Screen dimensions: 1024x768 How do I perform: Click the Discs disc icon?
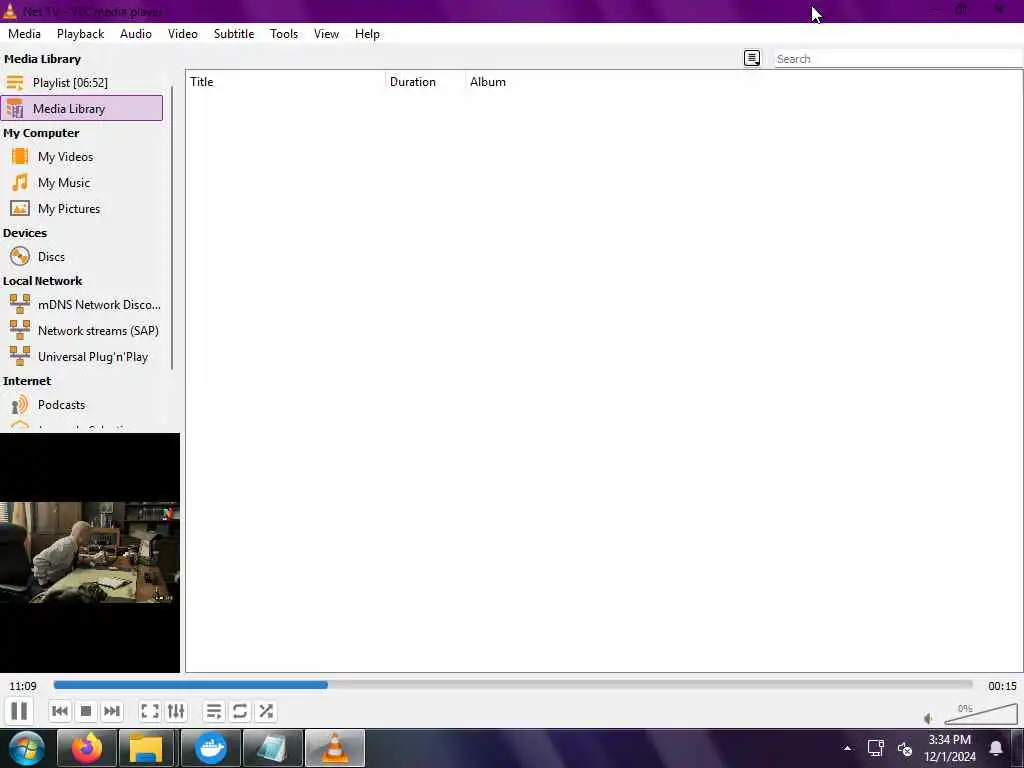[20, 256]
